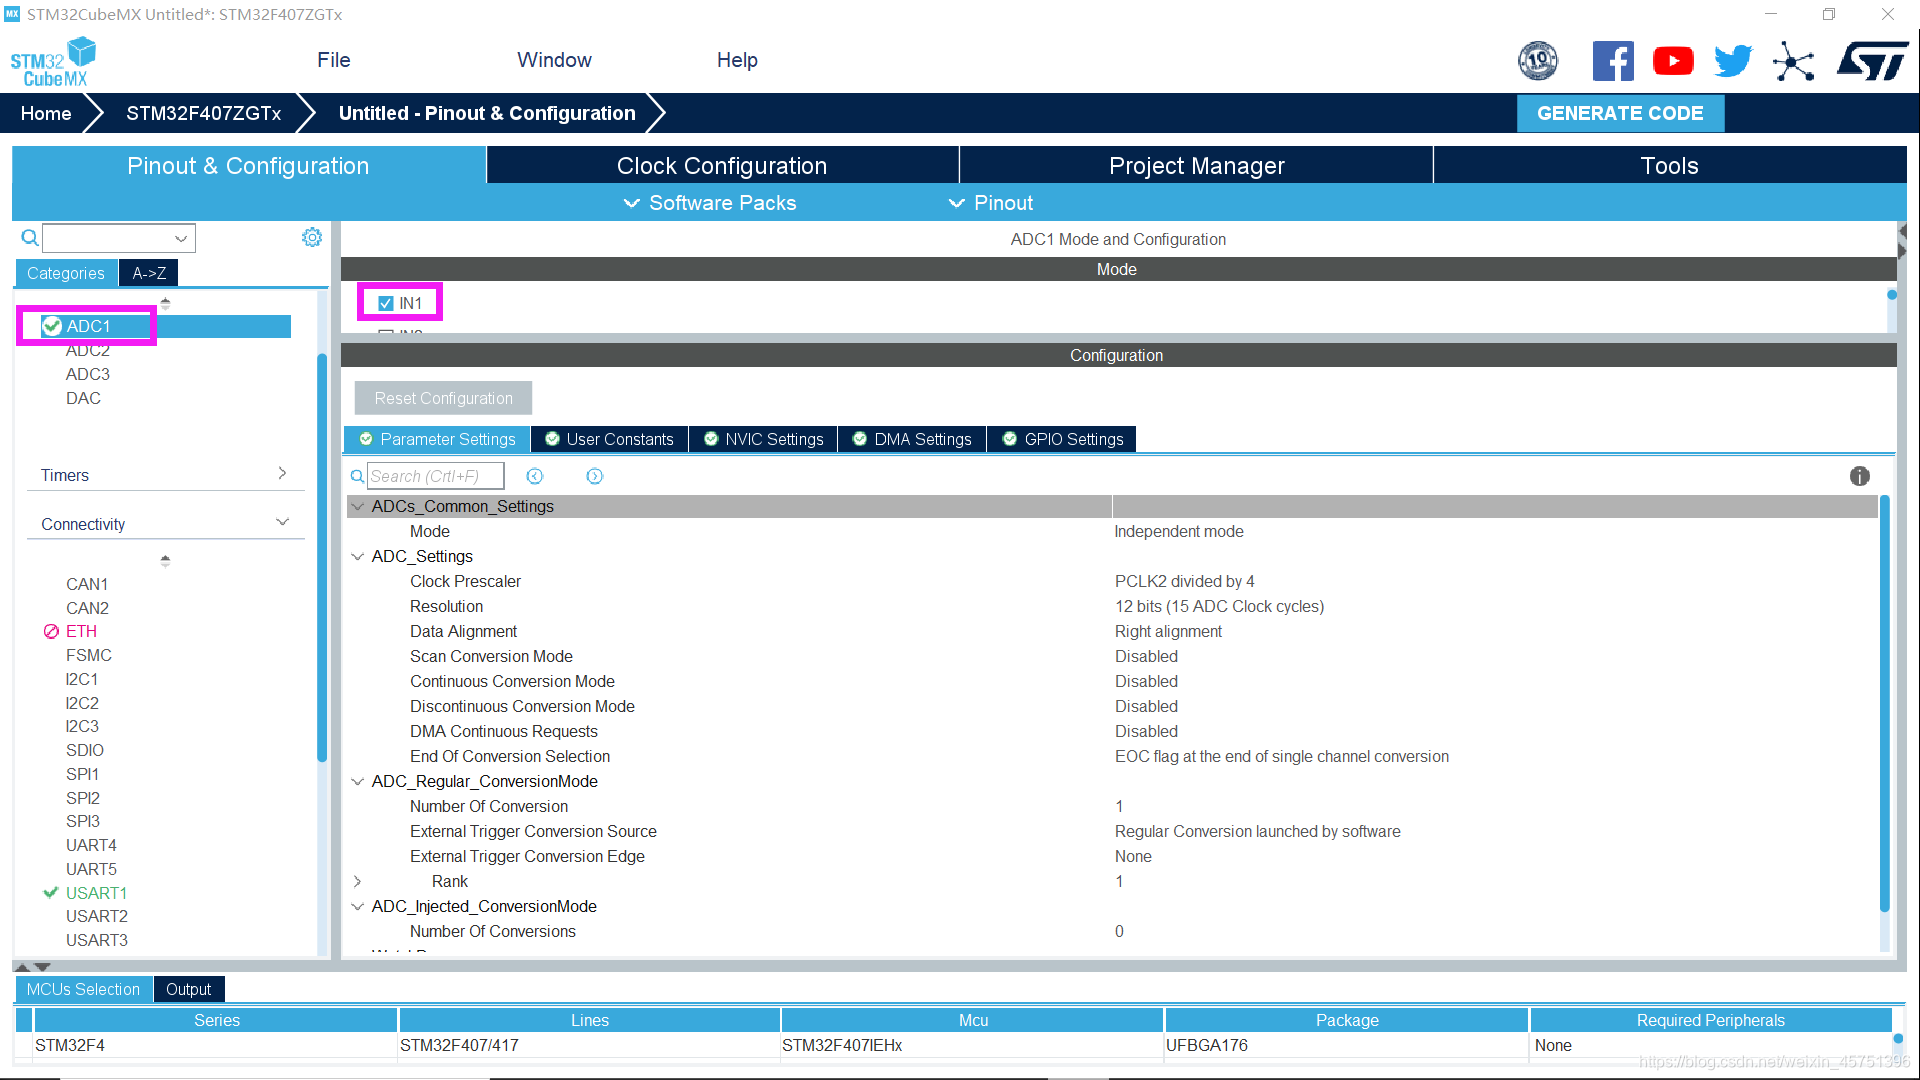Click Resolution value 12 bits
The width and height of the screenshot is (1920, 1080).
(x=1219, y=606)
